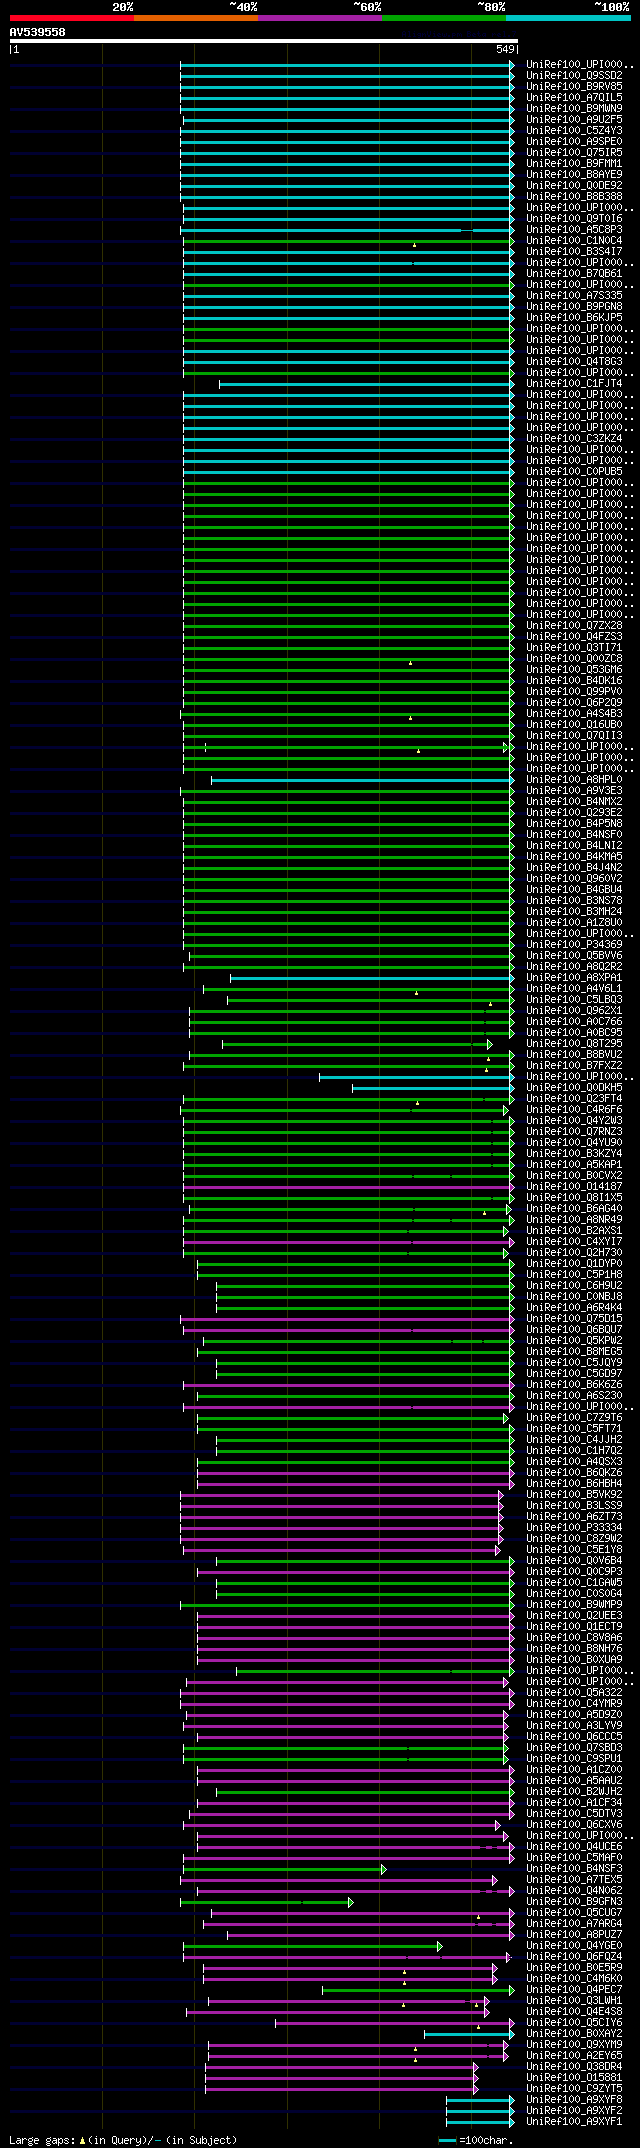Click the cyan alignment bar for UniRef100_A8XPA1

372,977
